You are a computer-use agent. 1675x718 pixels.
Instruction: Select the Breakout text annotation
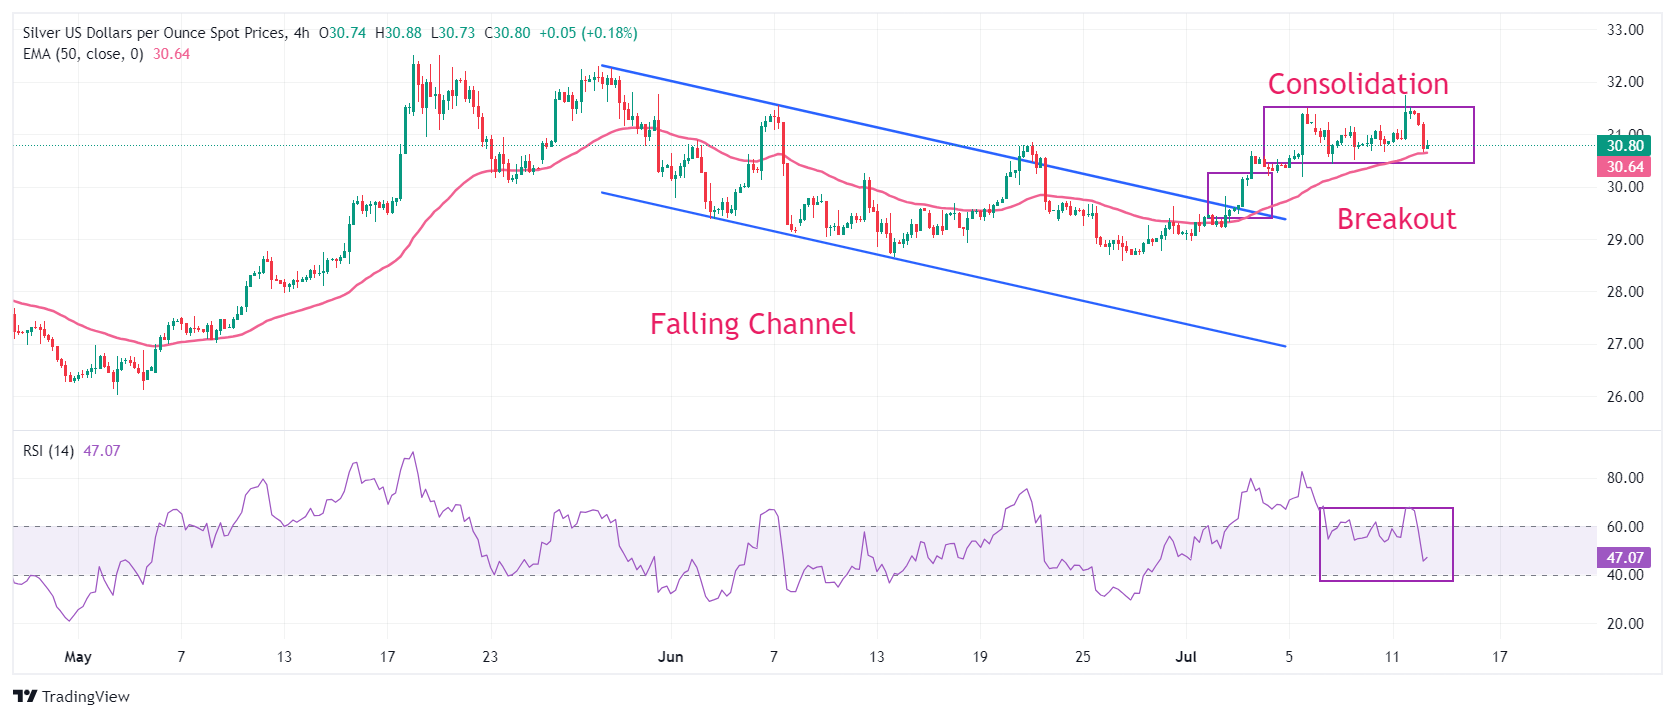[x=1396, y=219]
